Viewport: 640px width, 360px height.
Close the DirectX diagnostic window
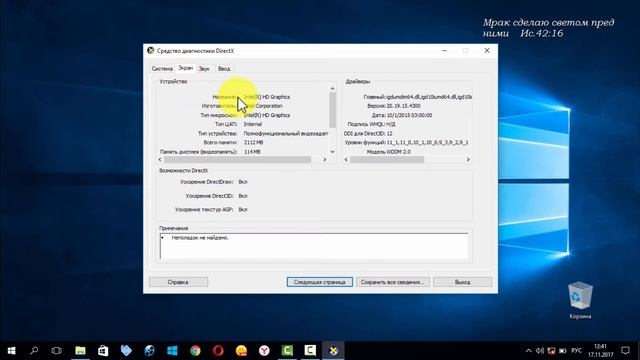tap(487, 51)
